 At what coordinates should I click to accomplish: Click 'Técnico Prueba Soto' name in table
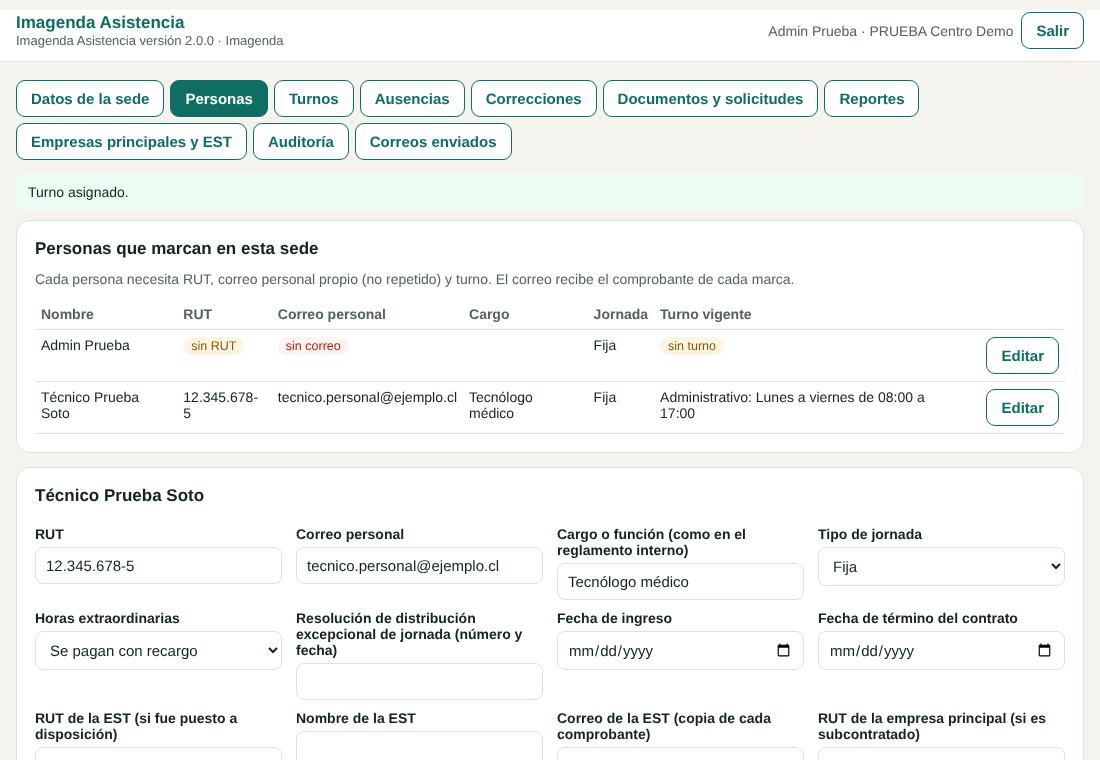coord(90,406)
